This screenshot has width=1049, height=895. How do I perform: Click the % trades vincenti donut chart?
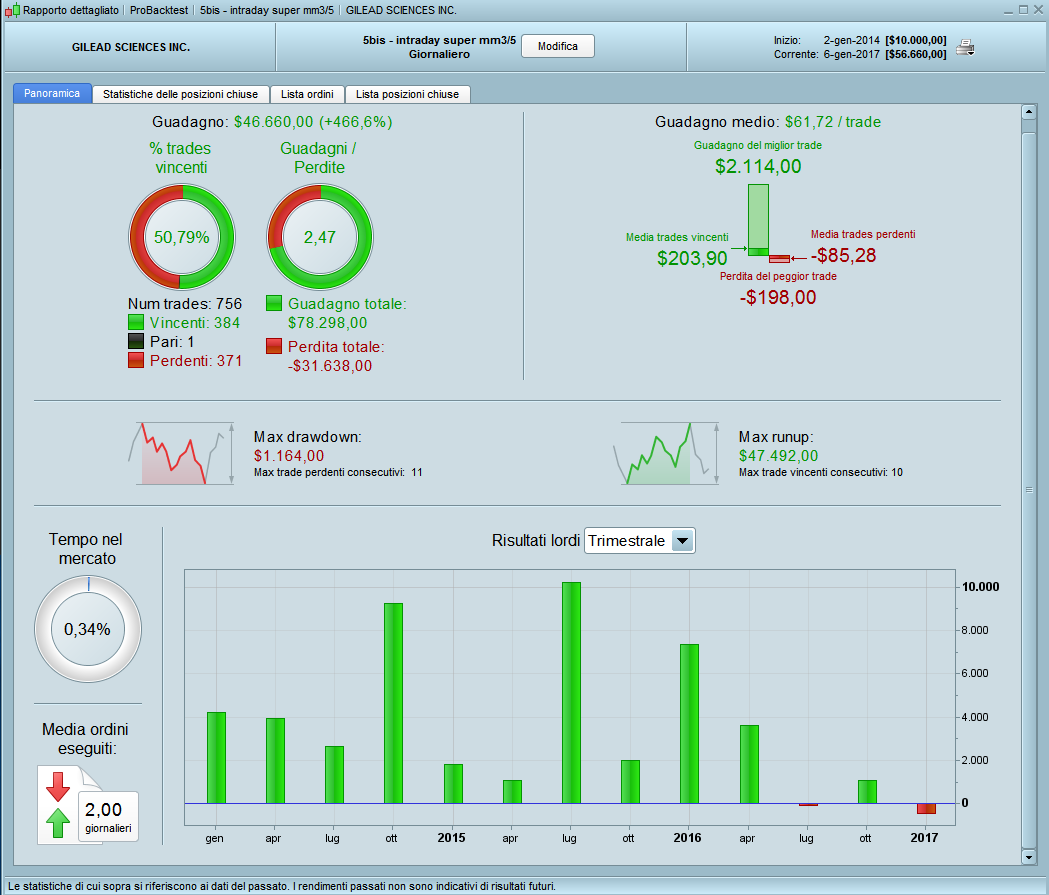182,237
